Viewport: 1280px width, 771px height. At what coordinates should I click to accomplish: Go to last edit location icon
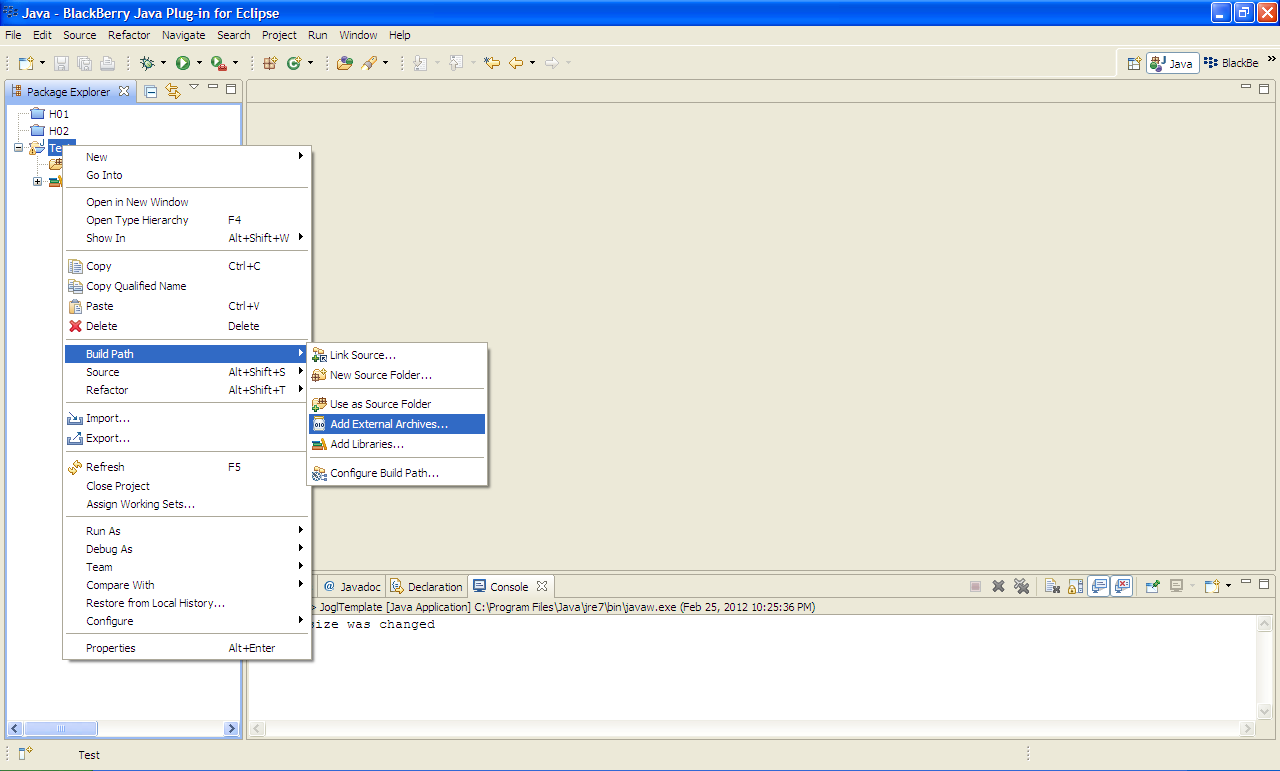tap(491, 63)
